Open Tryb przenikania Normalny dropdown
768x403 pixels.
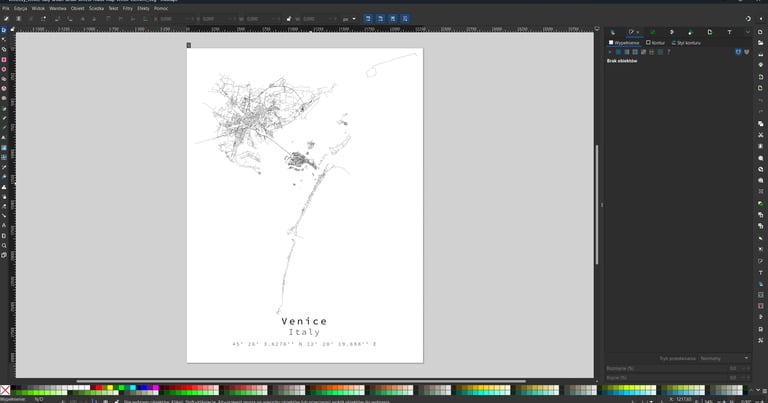click(724, 358)
